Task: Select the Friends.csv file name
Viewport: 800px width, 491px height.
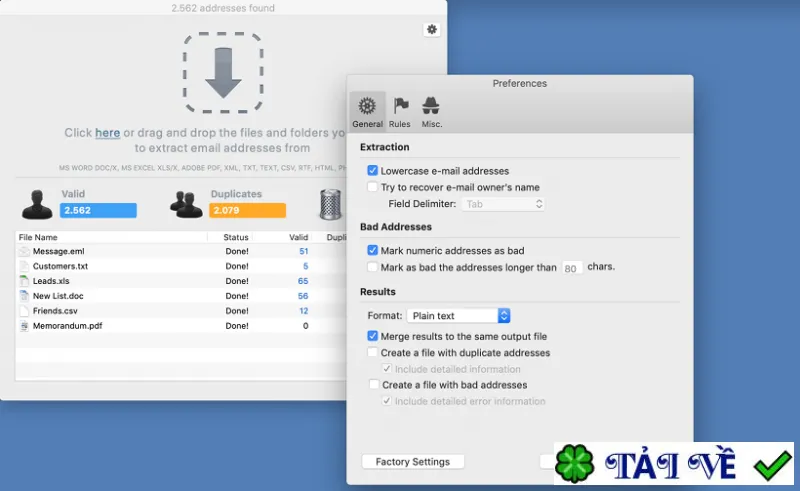Action: [x=55, y=310]
